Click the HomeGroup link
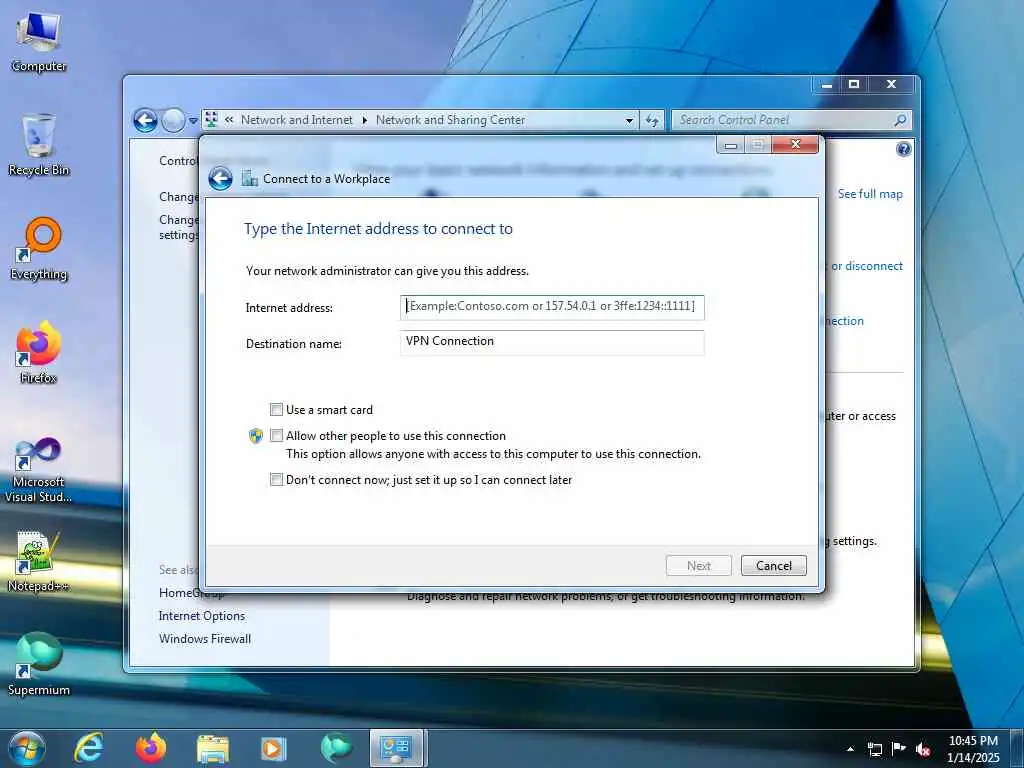This screenshot has width=1024, height=768. (x=191, y=592)
